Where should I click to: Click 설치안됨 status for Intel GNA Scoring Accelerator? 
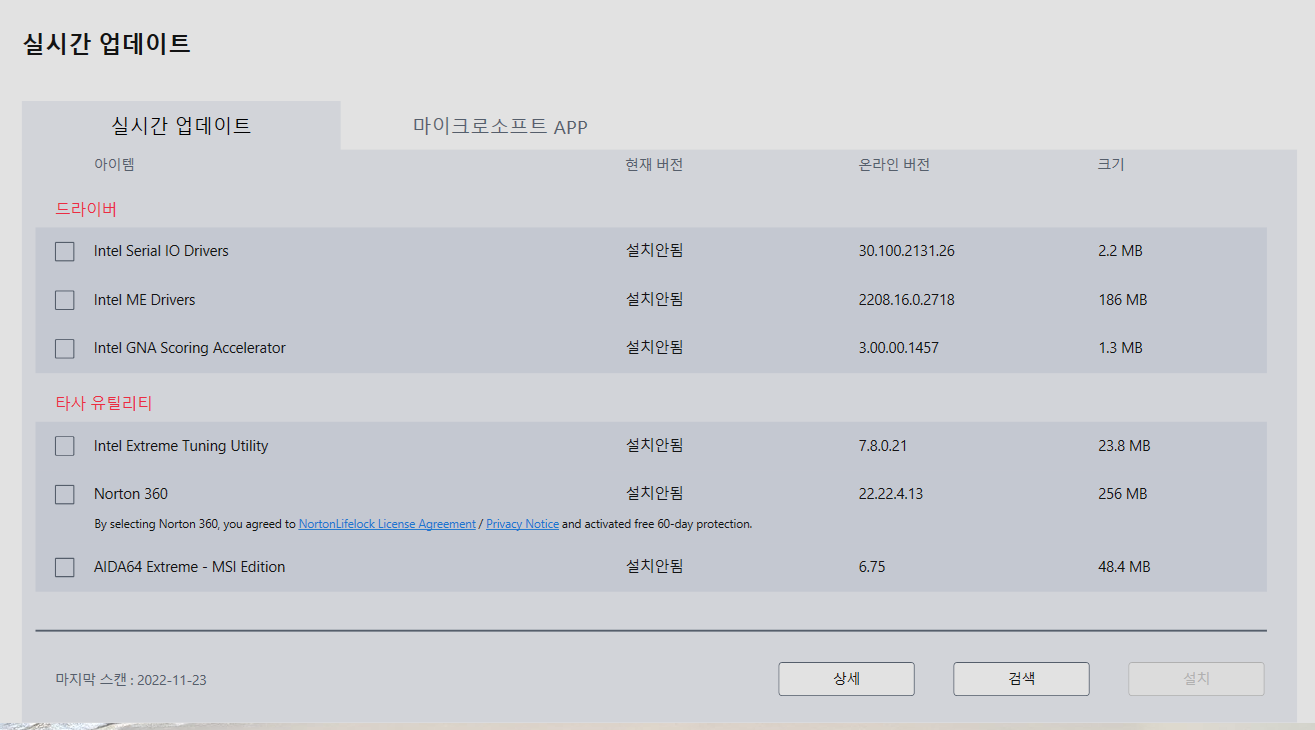(x=655, y=347)
